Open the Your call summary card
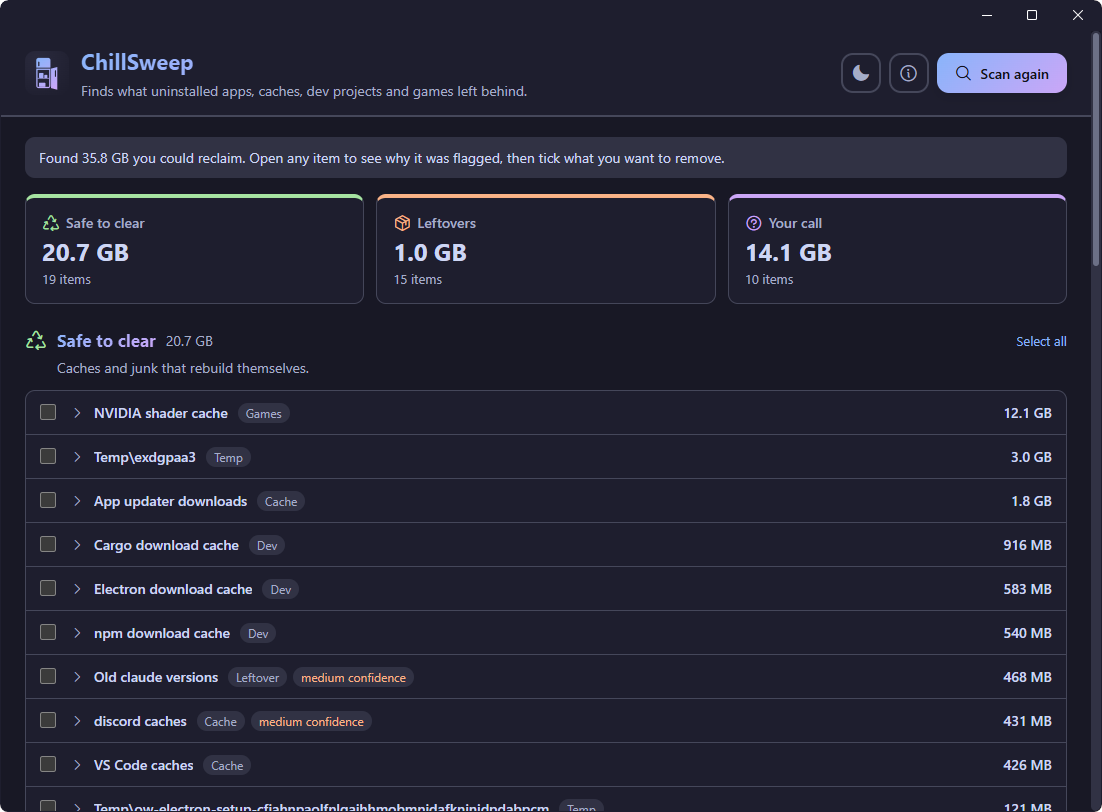 point(897,249)
